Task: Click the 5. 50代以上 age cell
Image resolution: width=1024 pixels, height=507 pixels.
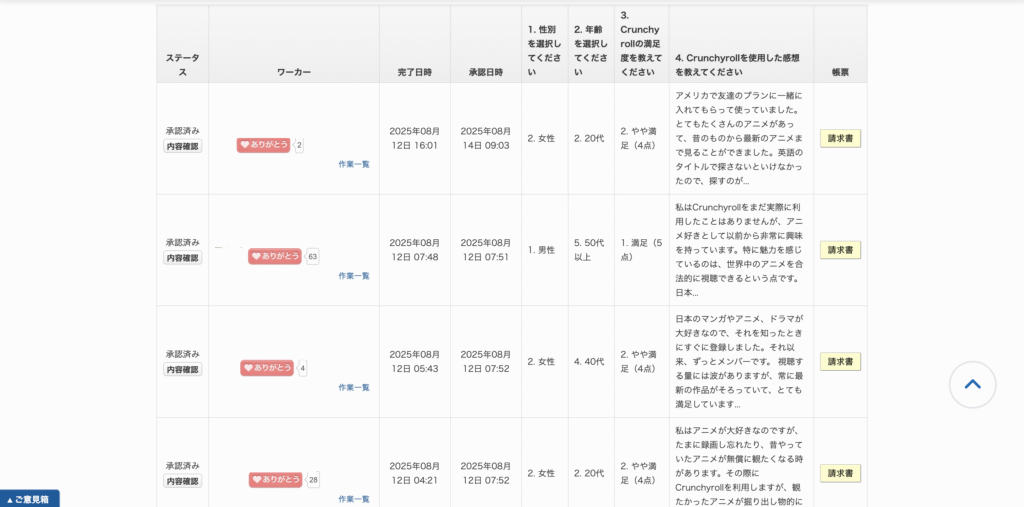Action: point(589,250)
